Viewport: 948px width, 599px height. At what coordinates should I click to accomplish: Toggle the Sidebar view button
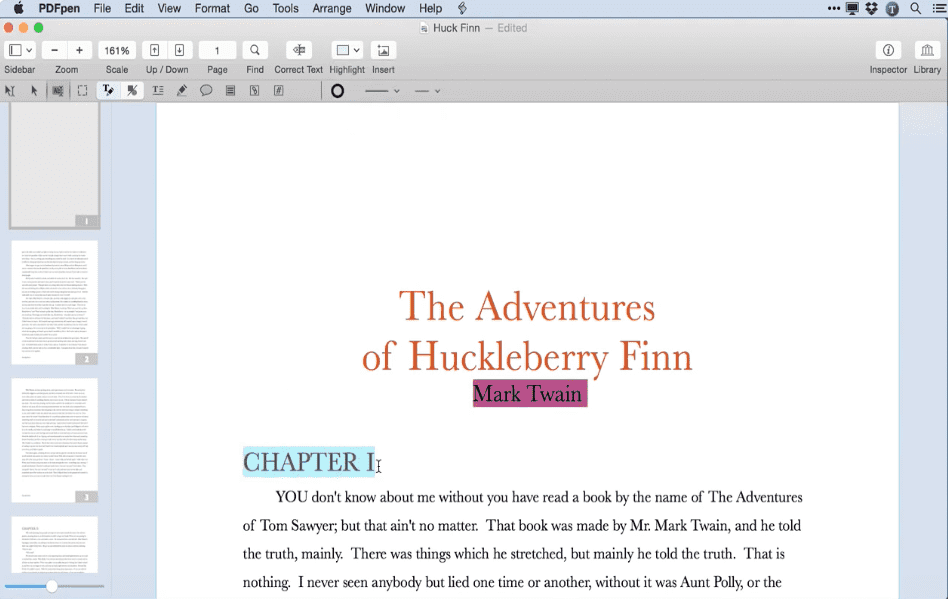[x=16, y=50]
